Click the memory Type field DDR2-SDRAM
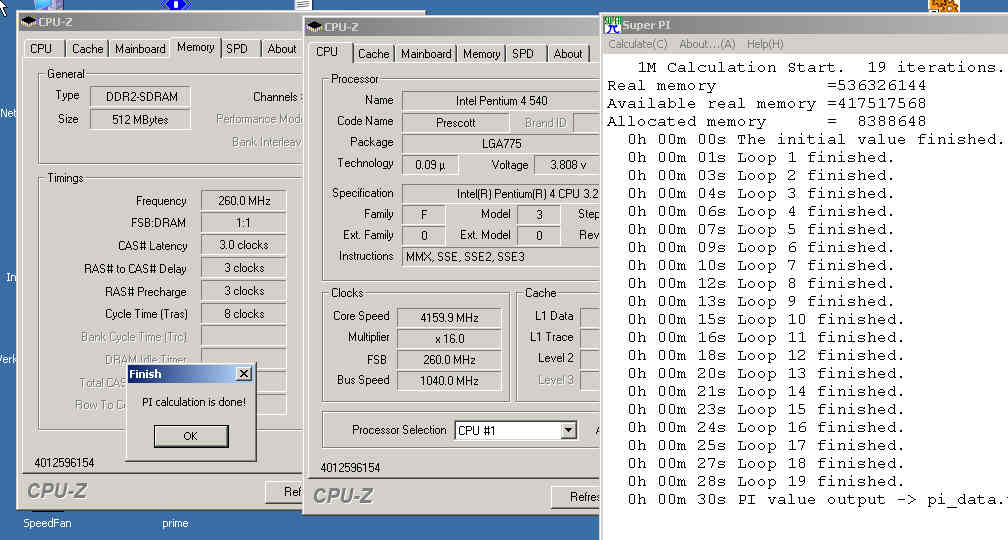Image resolution: width=1008 pixels, height=540 pixels. (140, 97)
